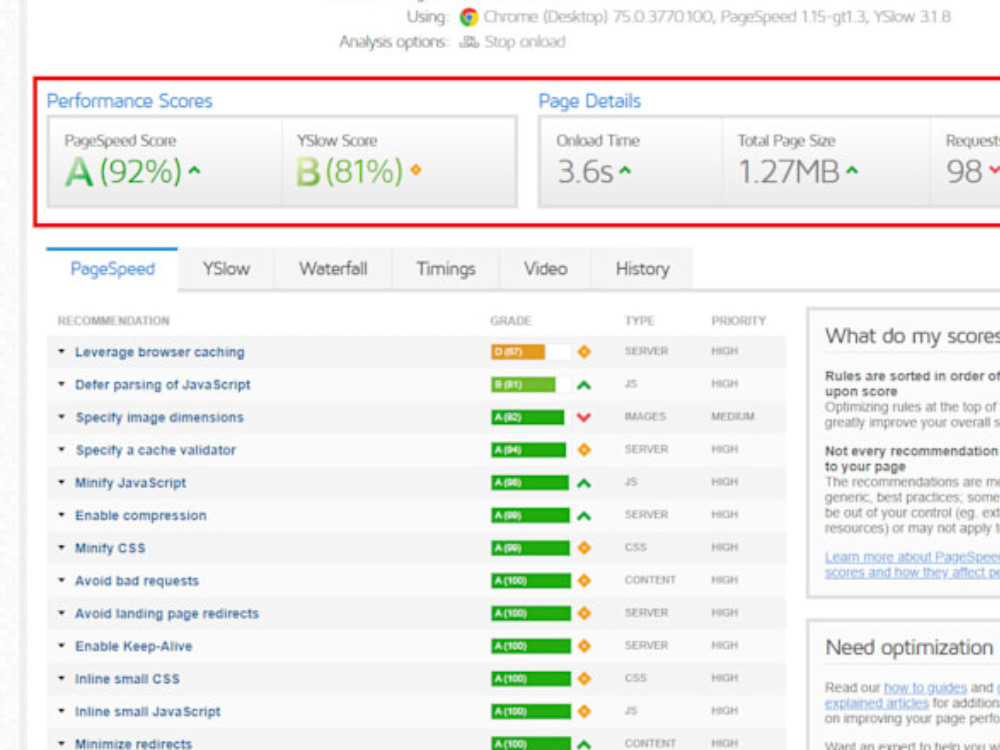Viewport: 1000px width, 750px height.
Task: Select the Timings tab
Action: tap(446, 269)
